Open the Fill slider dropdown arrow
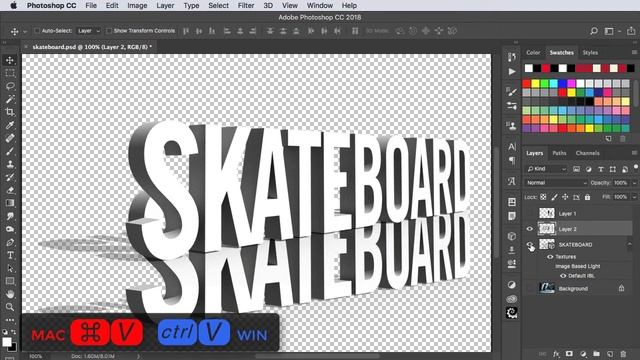 [634, 197]
